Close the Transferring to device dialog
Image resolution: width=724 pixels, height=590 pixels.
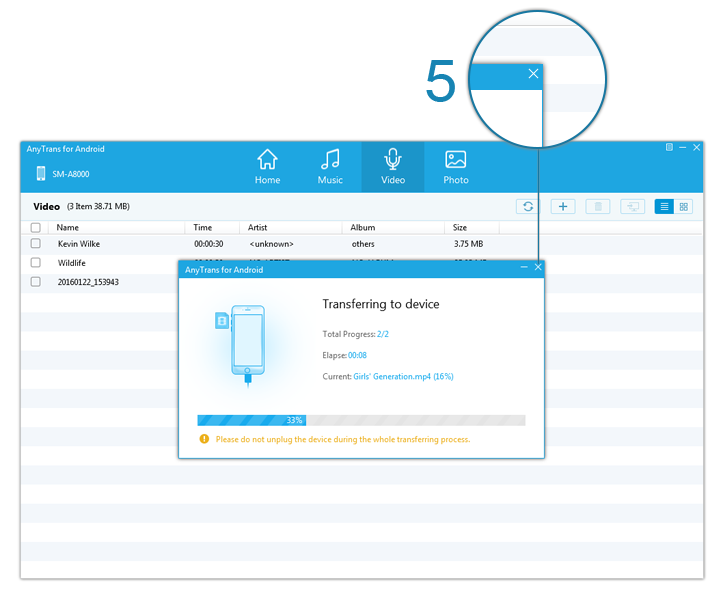pyautogui.click(x=538, y=267)
